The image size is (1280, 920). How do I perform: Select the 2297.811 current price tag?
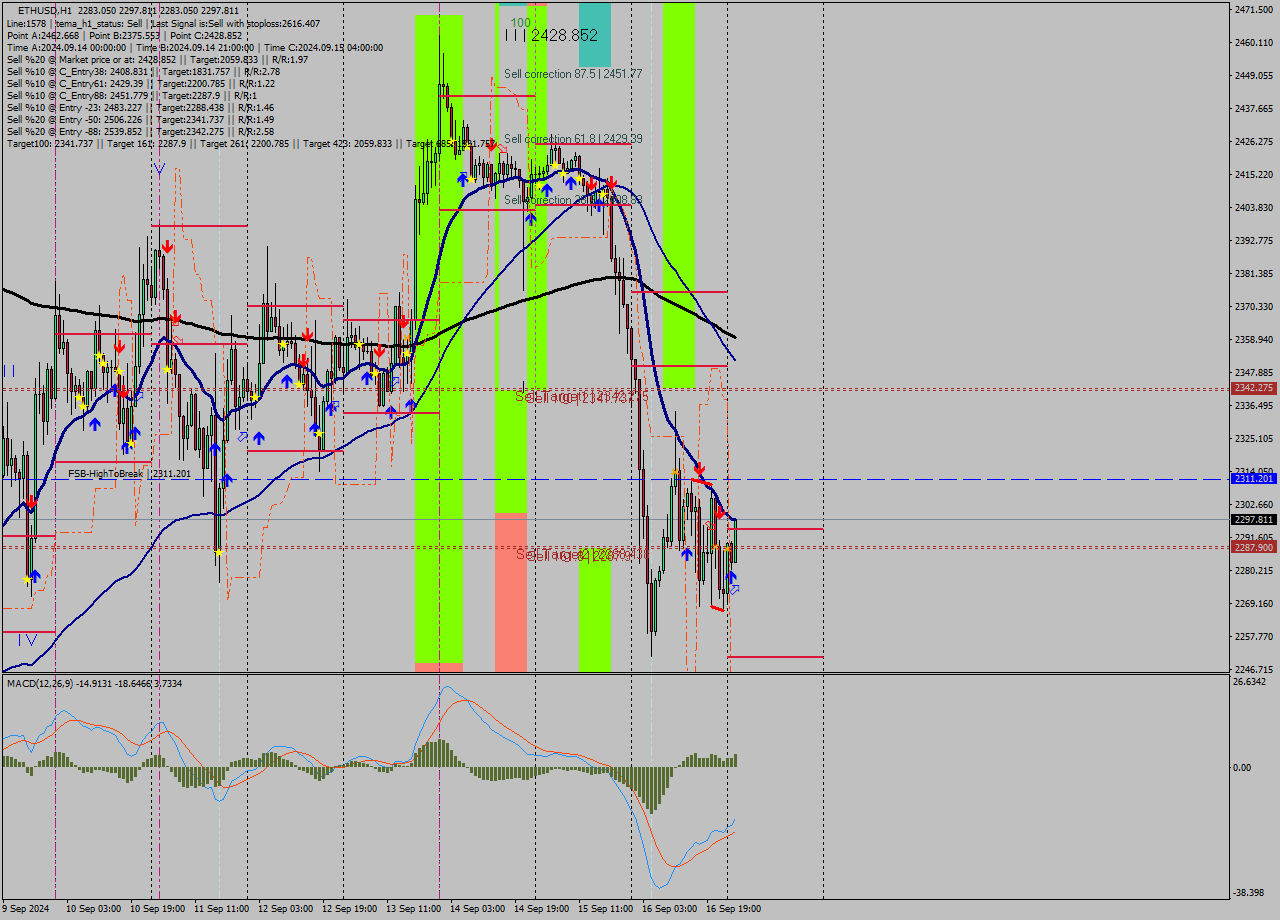pos(1253,519)
